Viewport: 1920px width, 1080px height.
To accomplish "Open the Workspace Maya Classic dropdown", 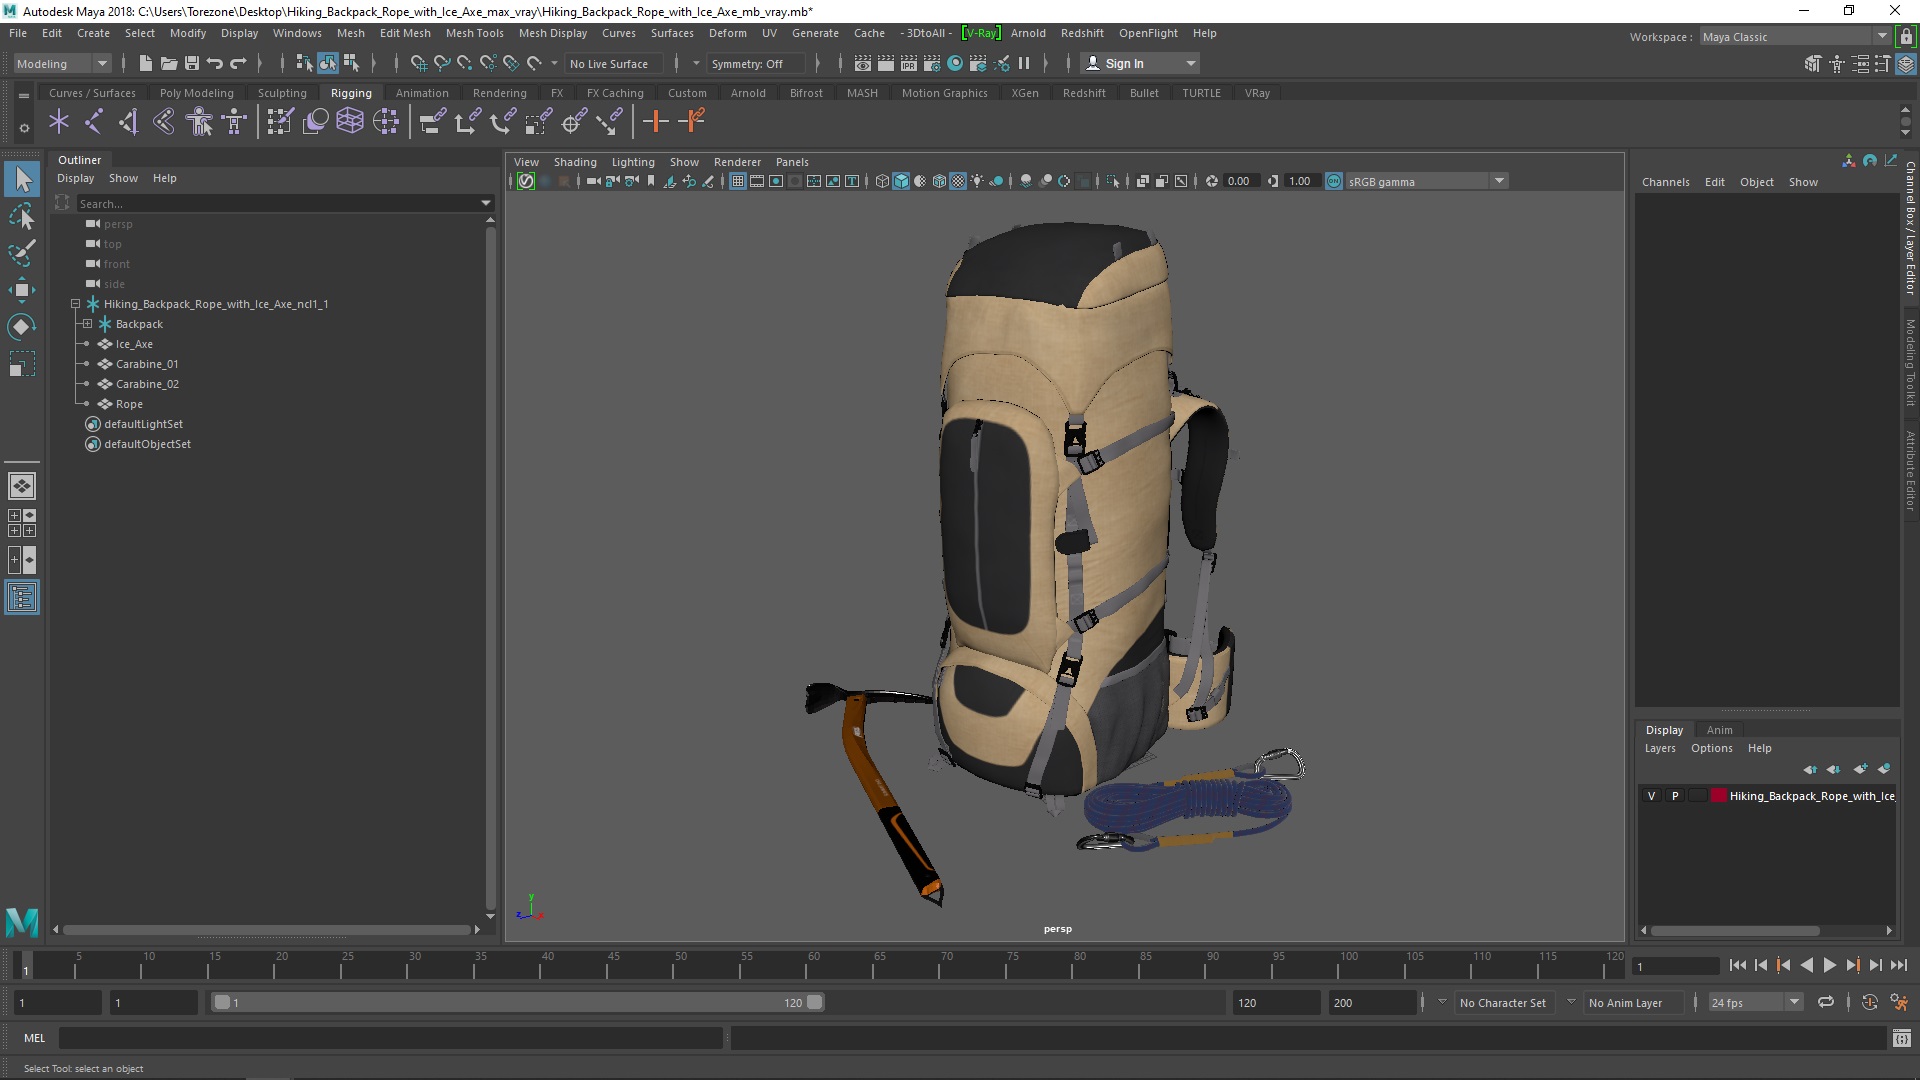I will (1794, 37).
